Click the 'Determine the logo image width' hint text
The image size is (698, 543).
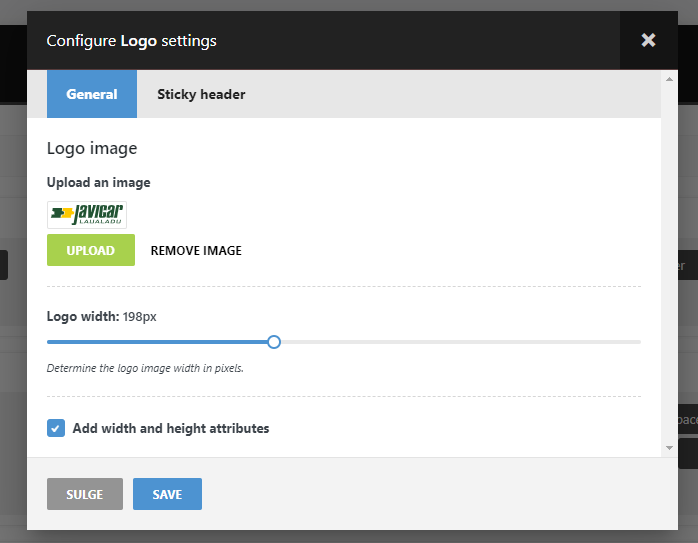coord(145,368)
